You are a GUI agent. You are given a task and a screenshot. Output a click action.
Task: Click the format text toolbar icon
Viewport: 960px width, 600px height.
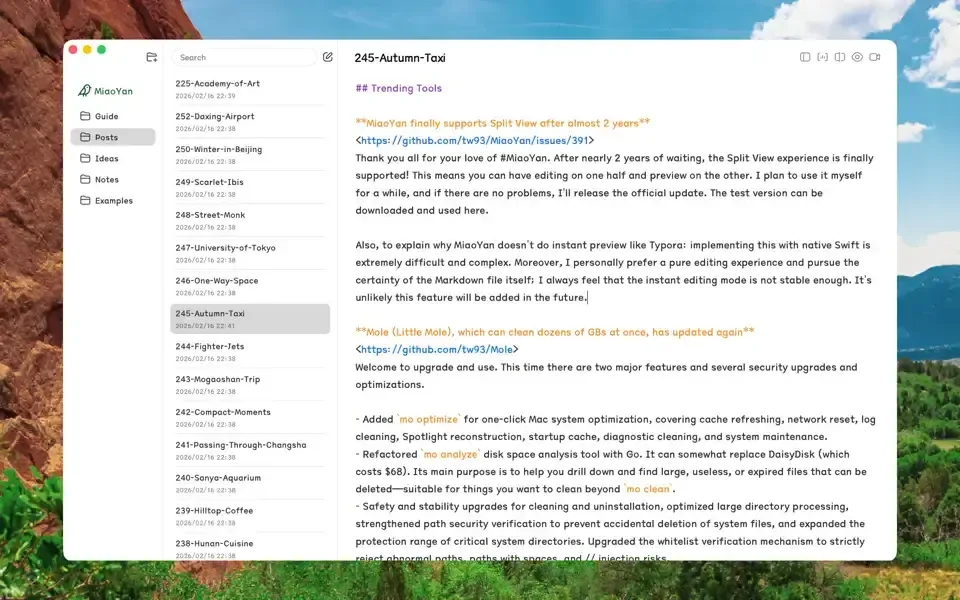pyautogui.click(x=822, y=57)
